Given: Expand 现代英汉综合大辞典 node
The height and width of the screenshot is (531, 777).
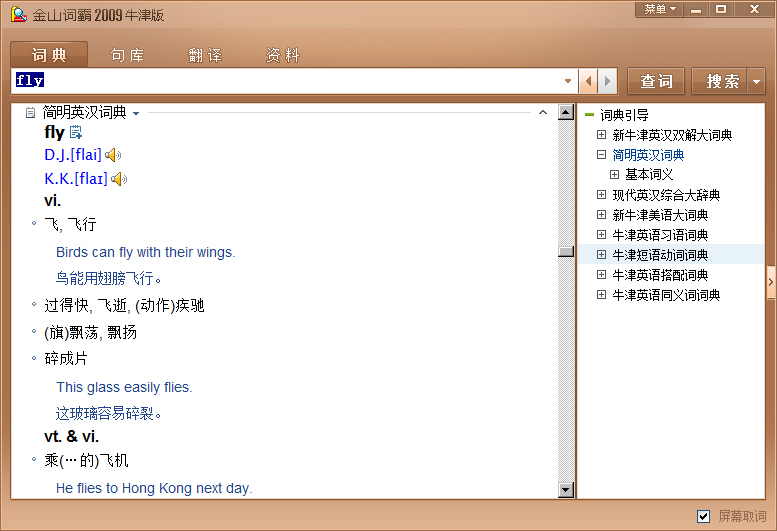Looking at the screenshot, I should click(x=601, y=195).
